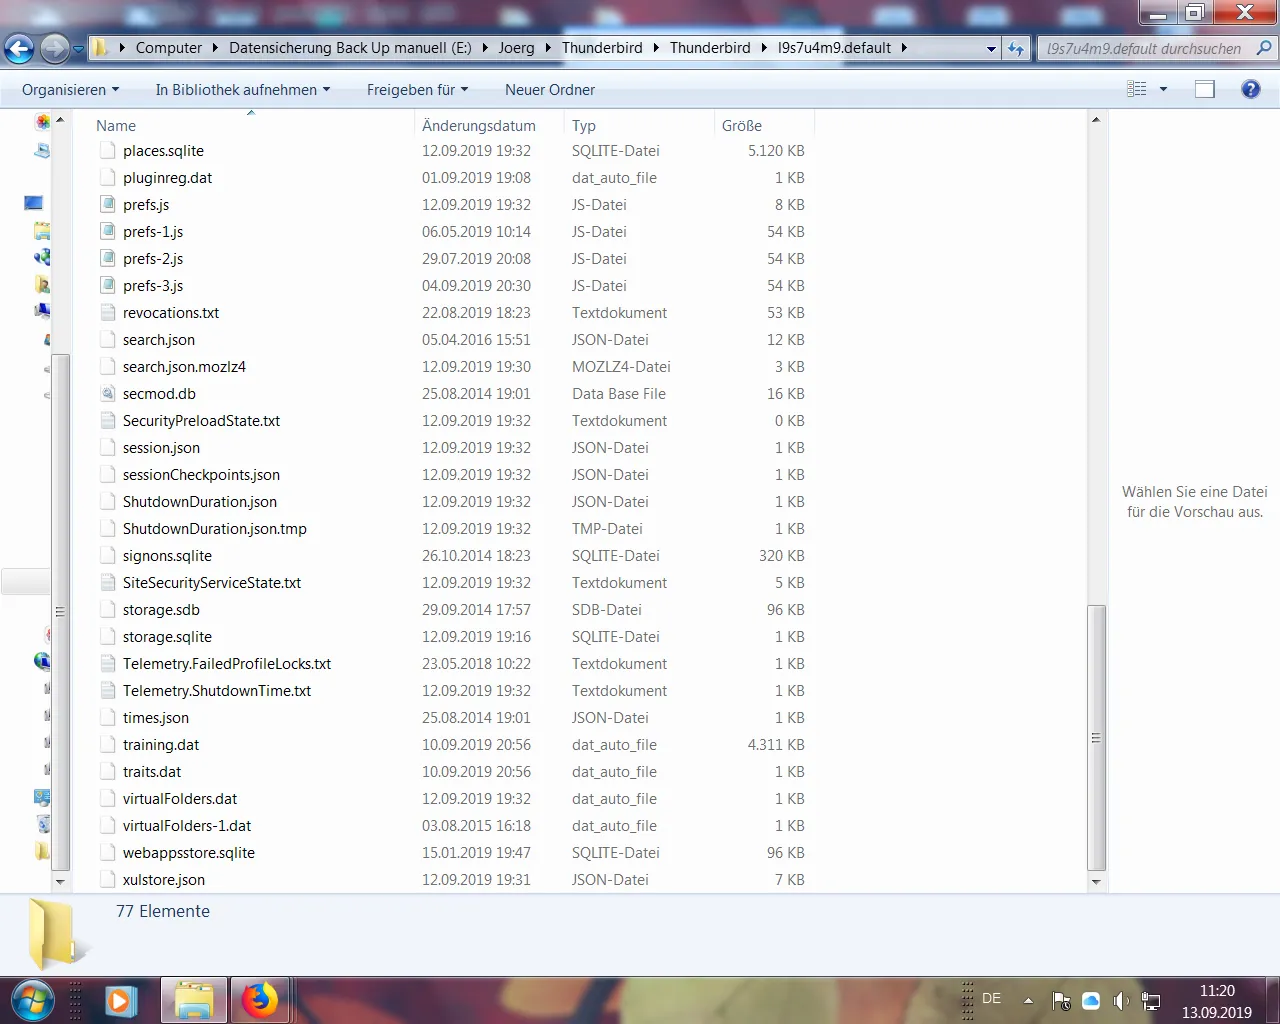Image resolution: width=1280 pixels, height=1024 pixels.
Task: Open the recent locations dropdown arrow
Action: (x=78, y=49)
